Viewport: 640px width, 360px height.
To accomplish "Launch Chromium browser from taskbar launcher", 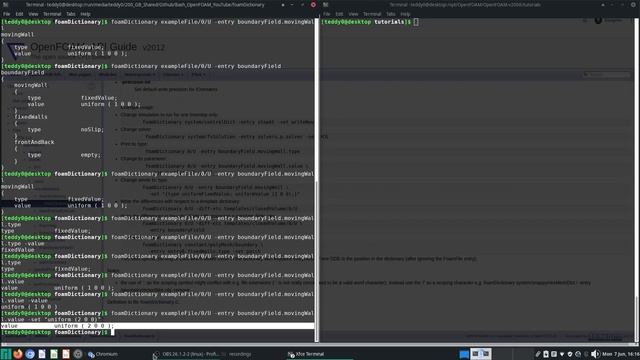I will click(x=30, y=354).
